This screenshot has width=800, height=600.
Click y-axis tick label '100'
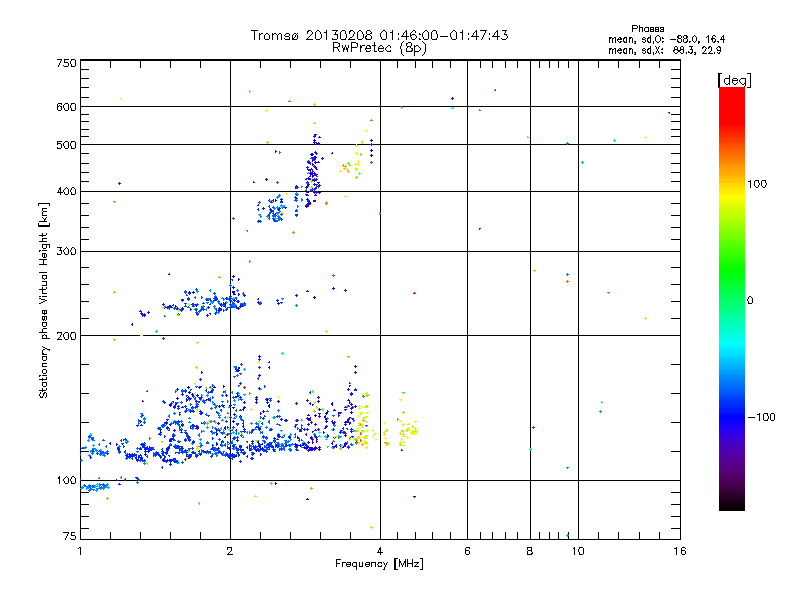point(66,481)
